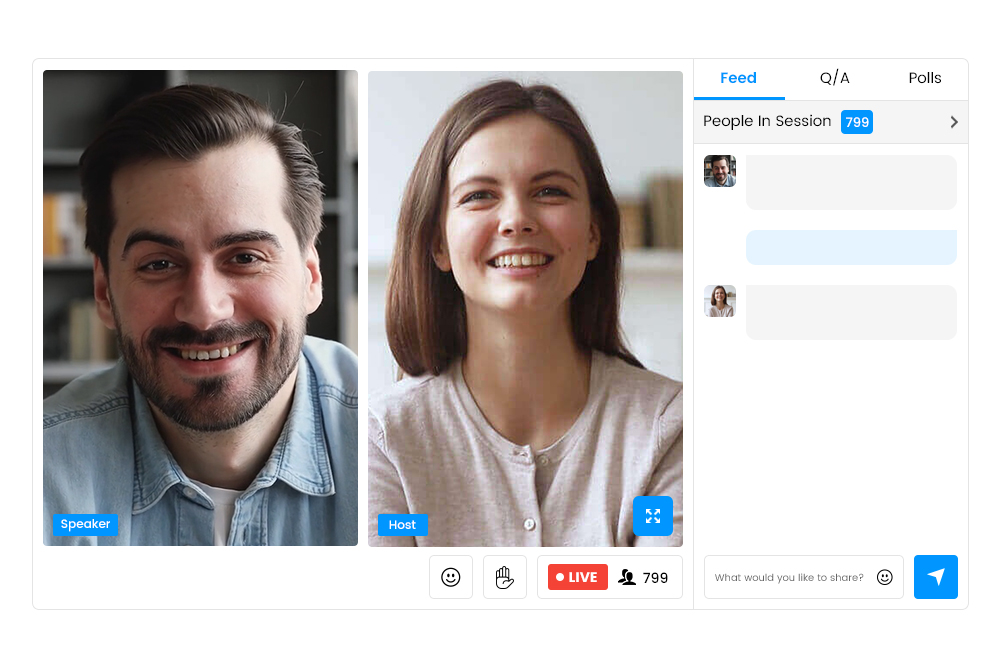Select the Host video tile
The width and height of the screenshot is (1000, 667).
[x=525, y=300]
